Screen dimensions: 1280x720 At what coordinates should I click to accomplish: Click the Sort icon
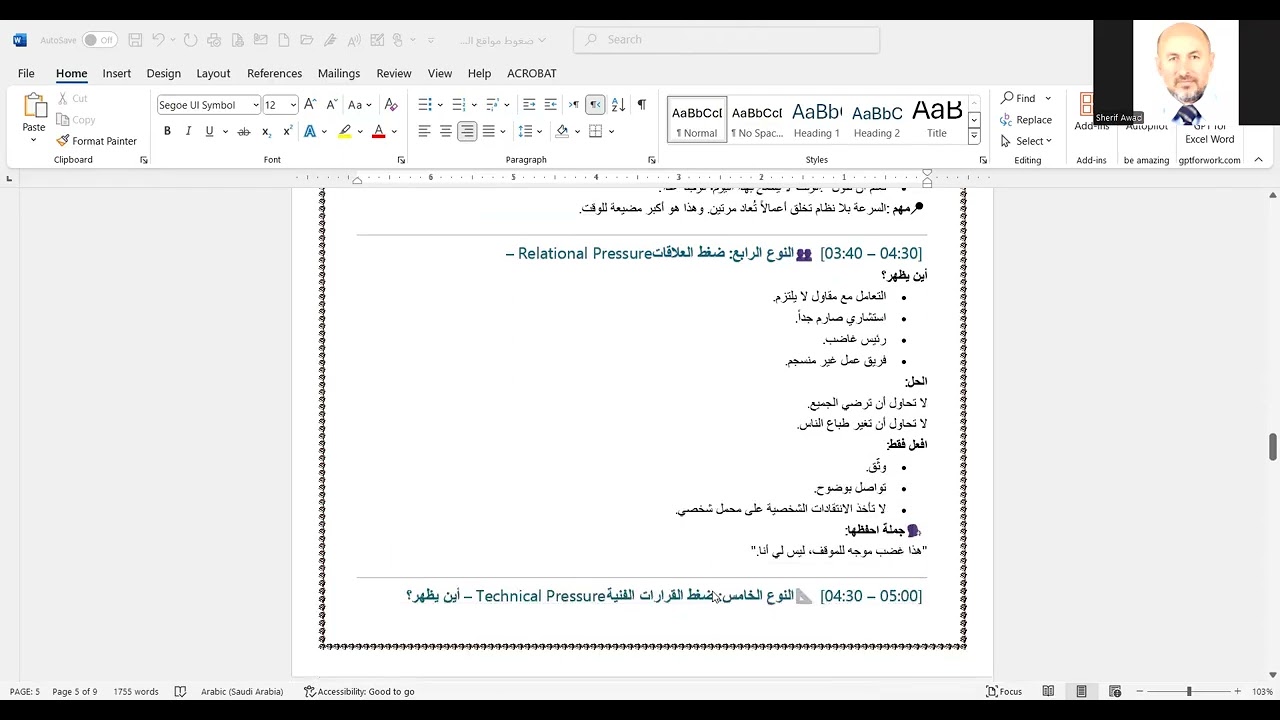click(x=618, y=105)
